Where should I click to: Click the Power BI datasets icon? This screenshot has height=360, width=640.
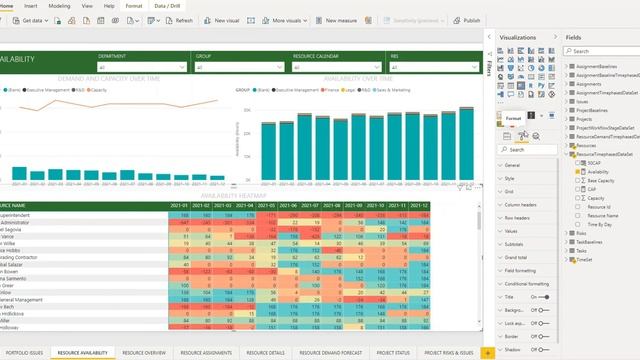coord(72,20)
